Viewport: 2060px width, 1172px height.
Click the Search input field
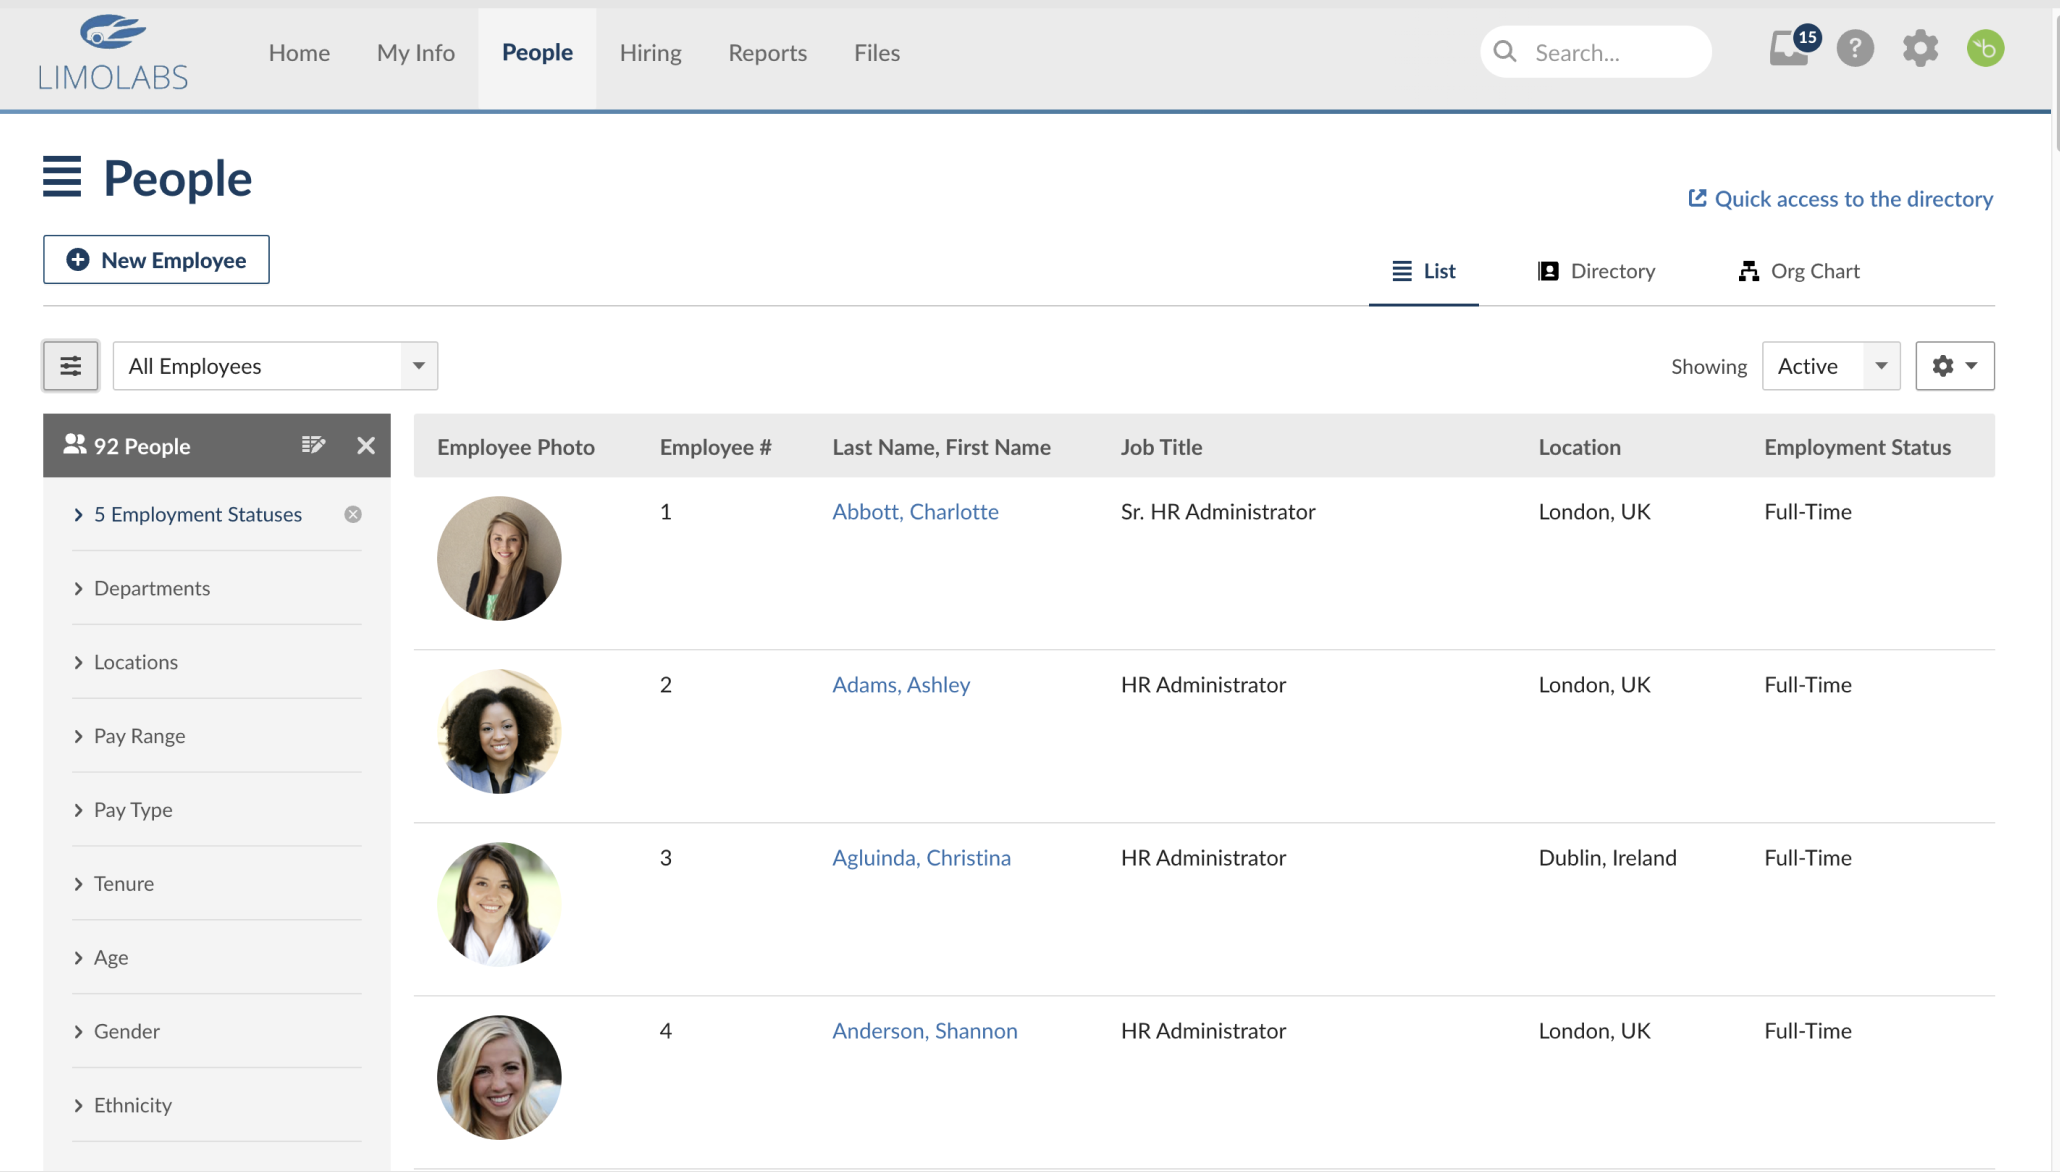(1610, 53)
